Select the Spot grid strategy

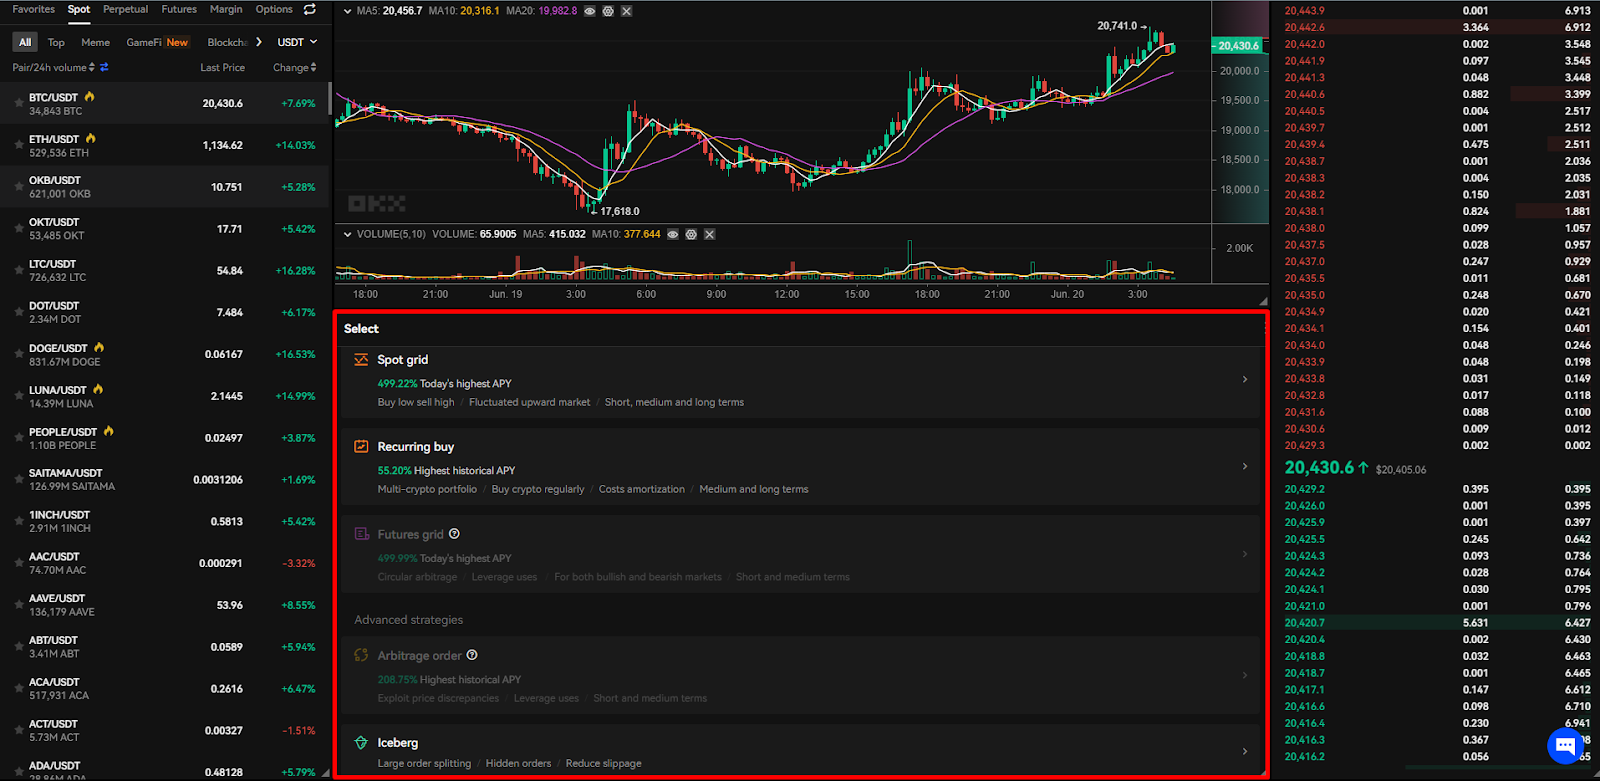click(x=800, y=380)
